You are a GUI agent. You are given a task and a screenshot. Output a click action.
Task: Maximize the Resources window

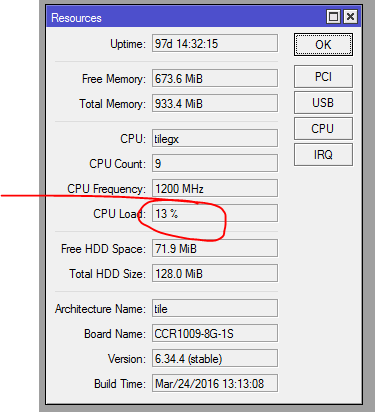(x=333, y=17)
